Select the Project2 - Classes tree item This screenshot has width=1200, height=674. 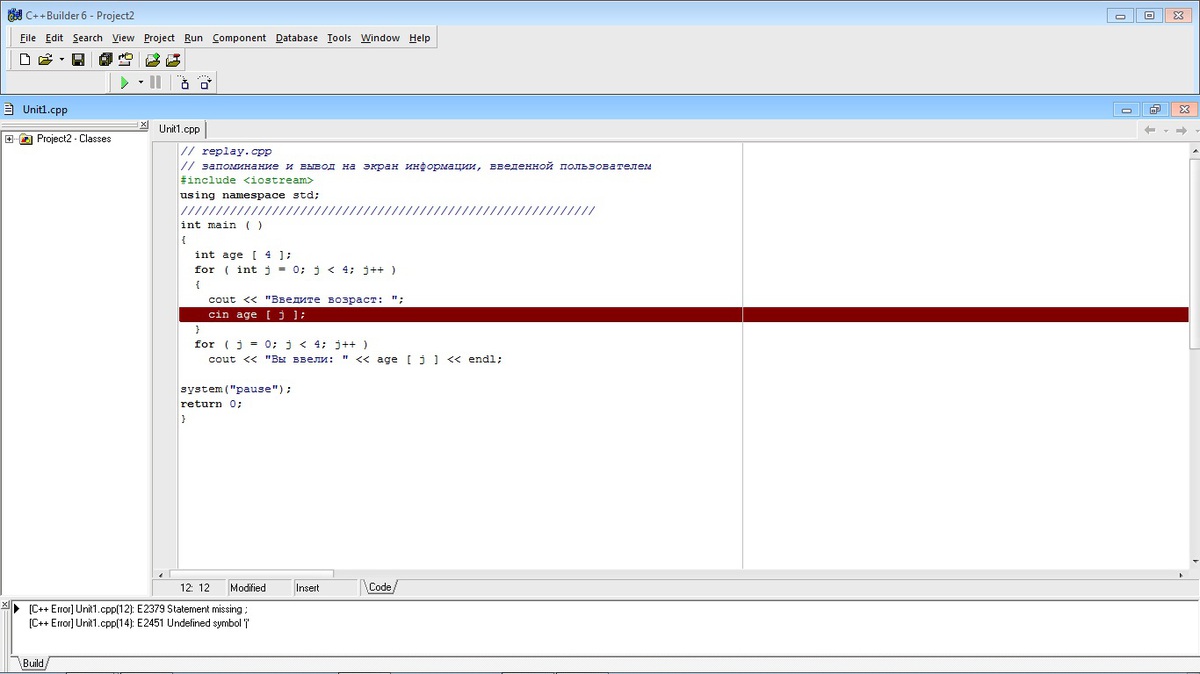pos(74,139)
